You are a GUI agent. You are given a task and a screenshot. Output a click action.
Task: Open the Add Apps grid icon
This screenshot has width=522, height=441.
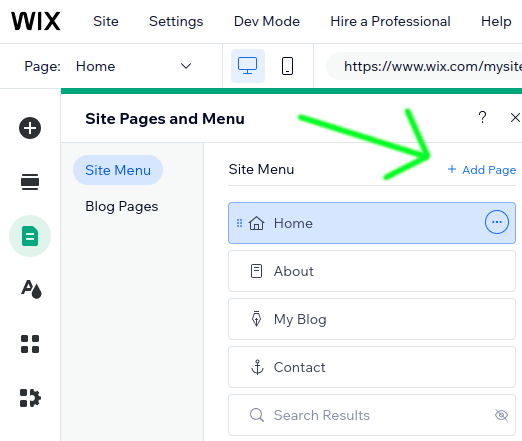point(30,344)
